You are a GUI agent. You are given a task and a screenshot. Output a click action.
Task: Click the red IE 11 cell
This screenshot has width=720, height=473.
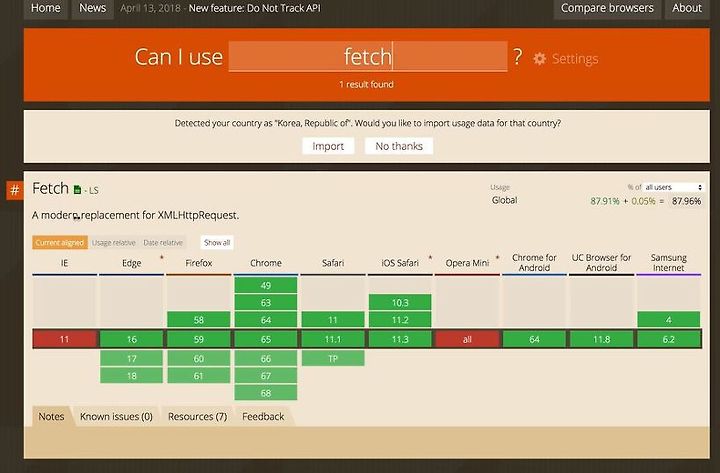pos(64,339)
